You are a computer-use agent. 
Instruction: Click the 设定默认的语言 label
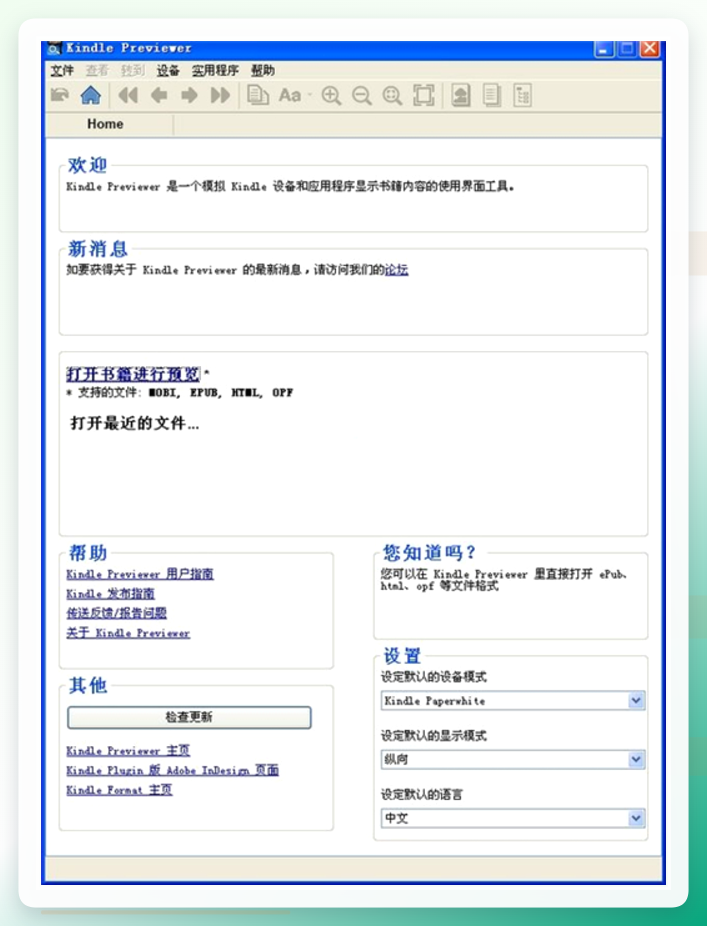click(x=422, y=795)
